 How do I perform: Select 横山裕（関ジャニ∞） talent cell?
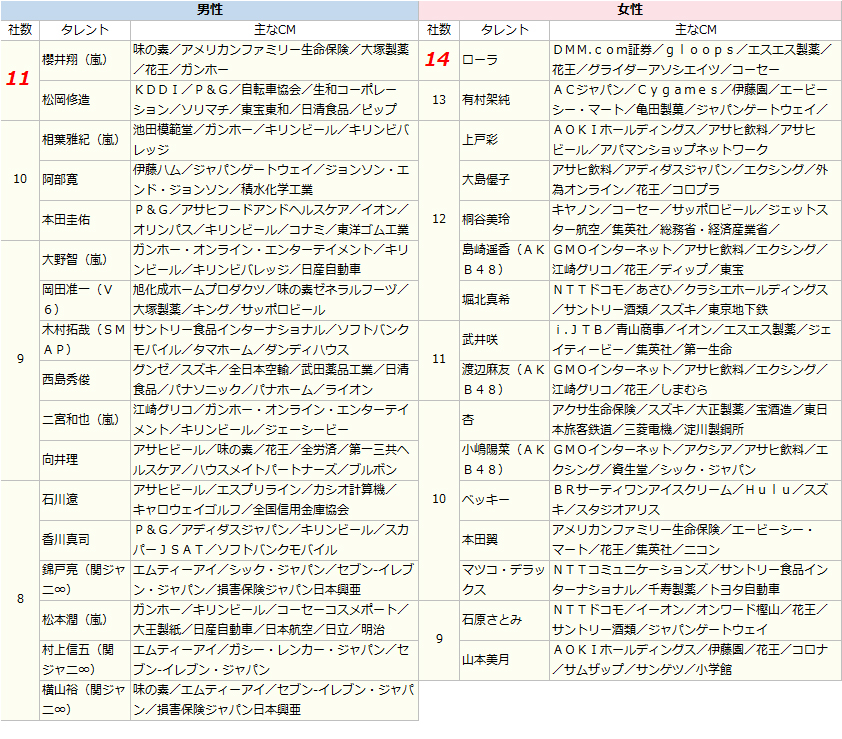(85, 700)
